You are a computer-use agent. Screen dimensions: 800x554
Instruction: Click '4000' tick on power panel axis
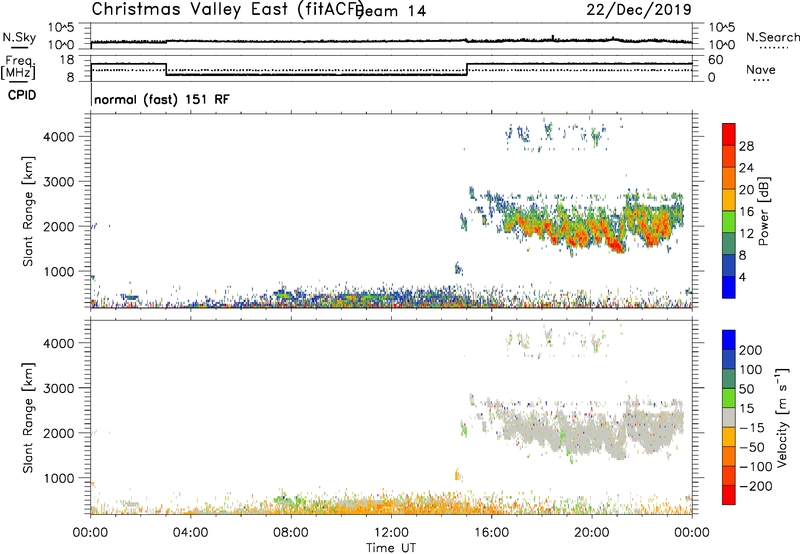point(59,137)
